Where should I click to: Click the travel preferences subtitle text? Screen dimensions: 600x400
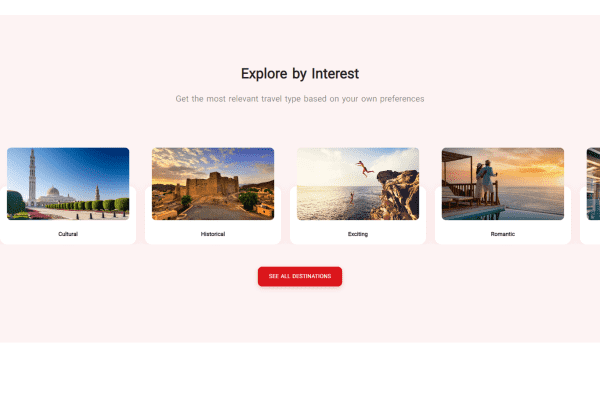click(x=300, y=99)
